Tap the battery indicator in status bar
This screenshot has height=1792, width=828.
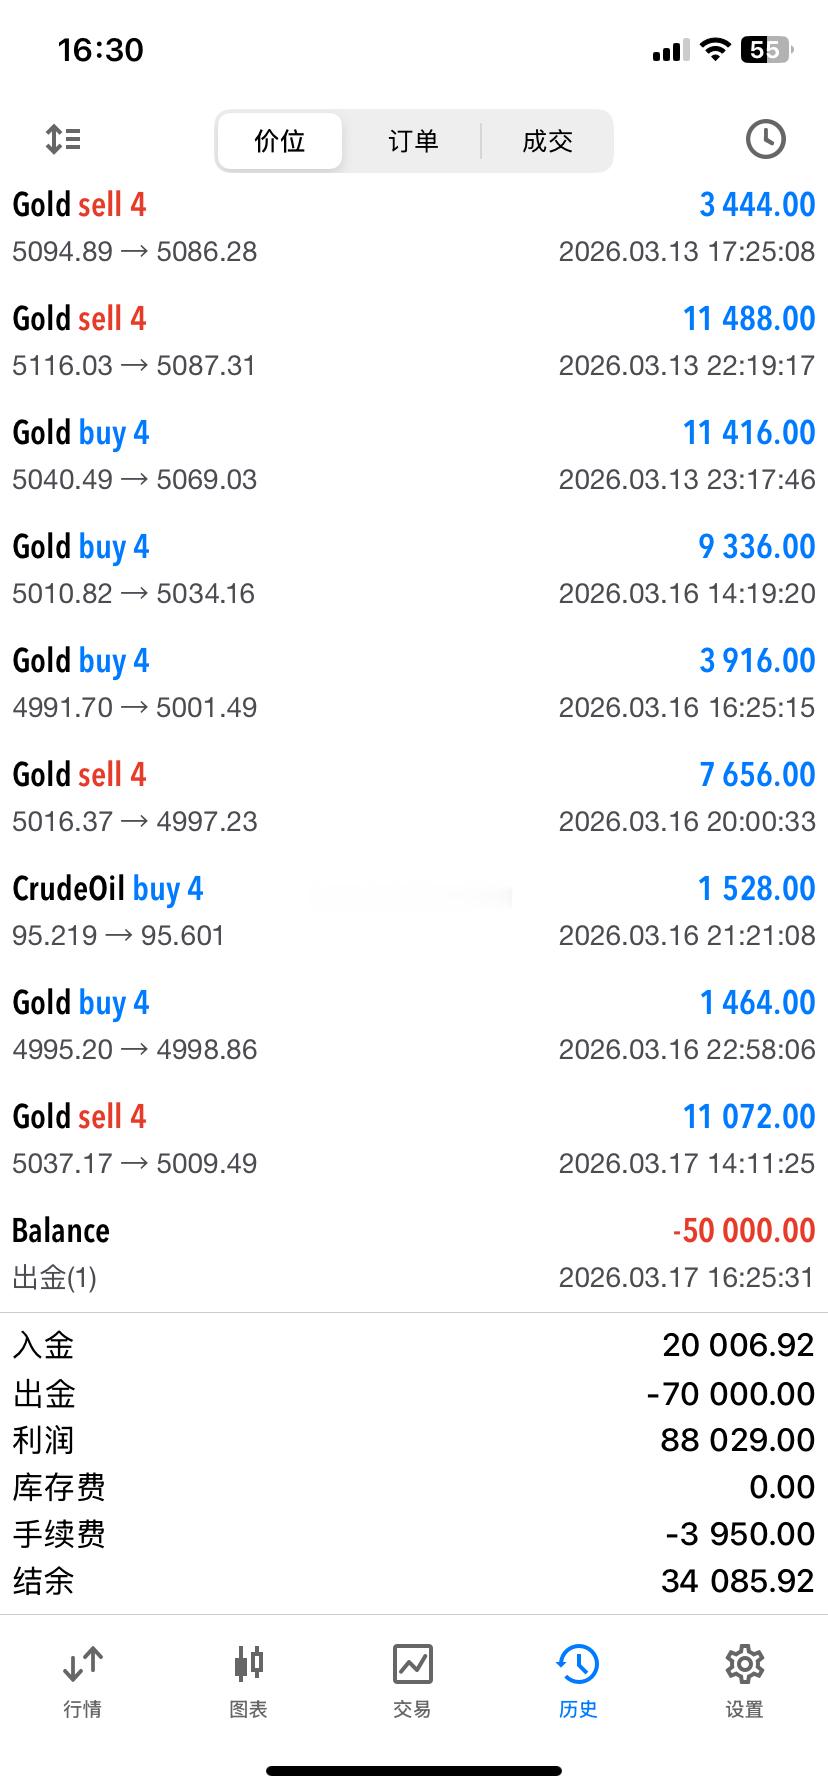[765, 50]
